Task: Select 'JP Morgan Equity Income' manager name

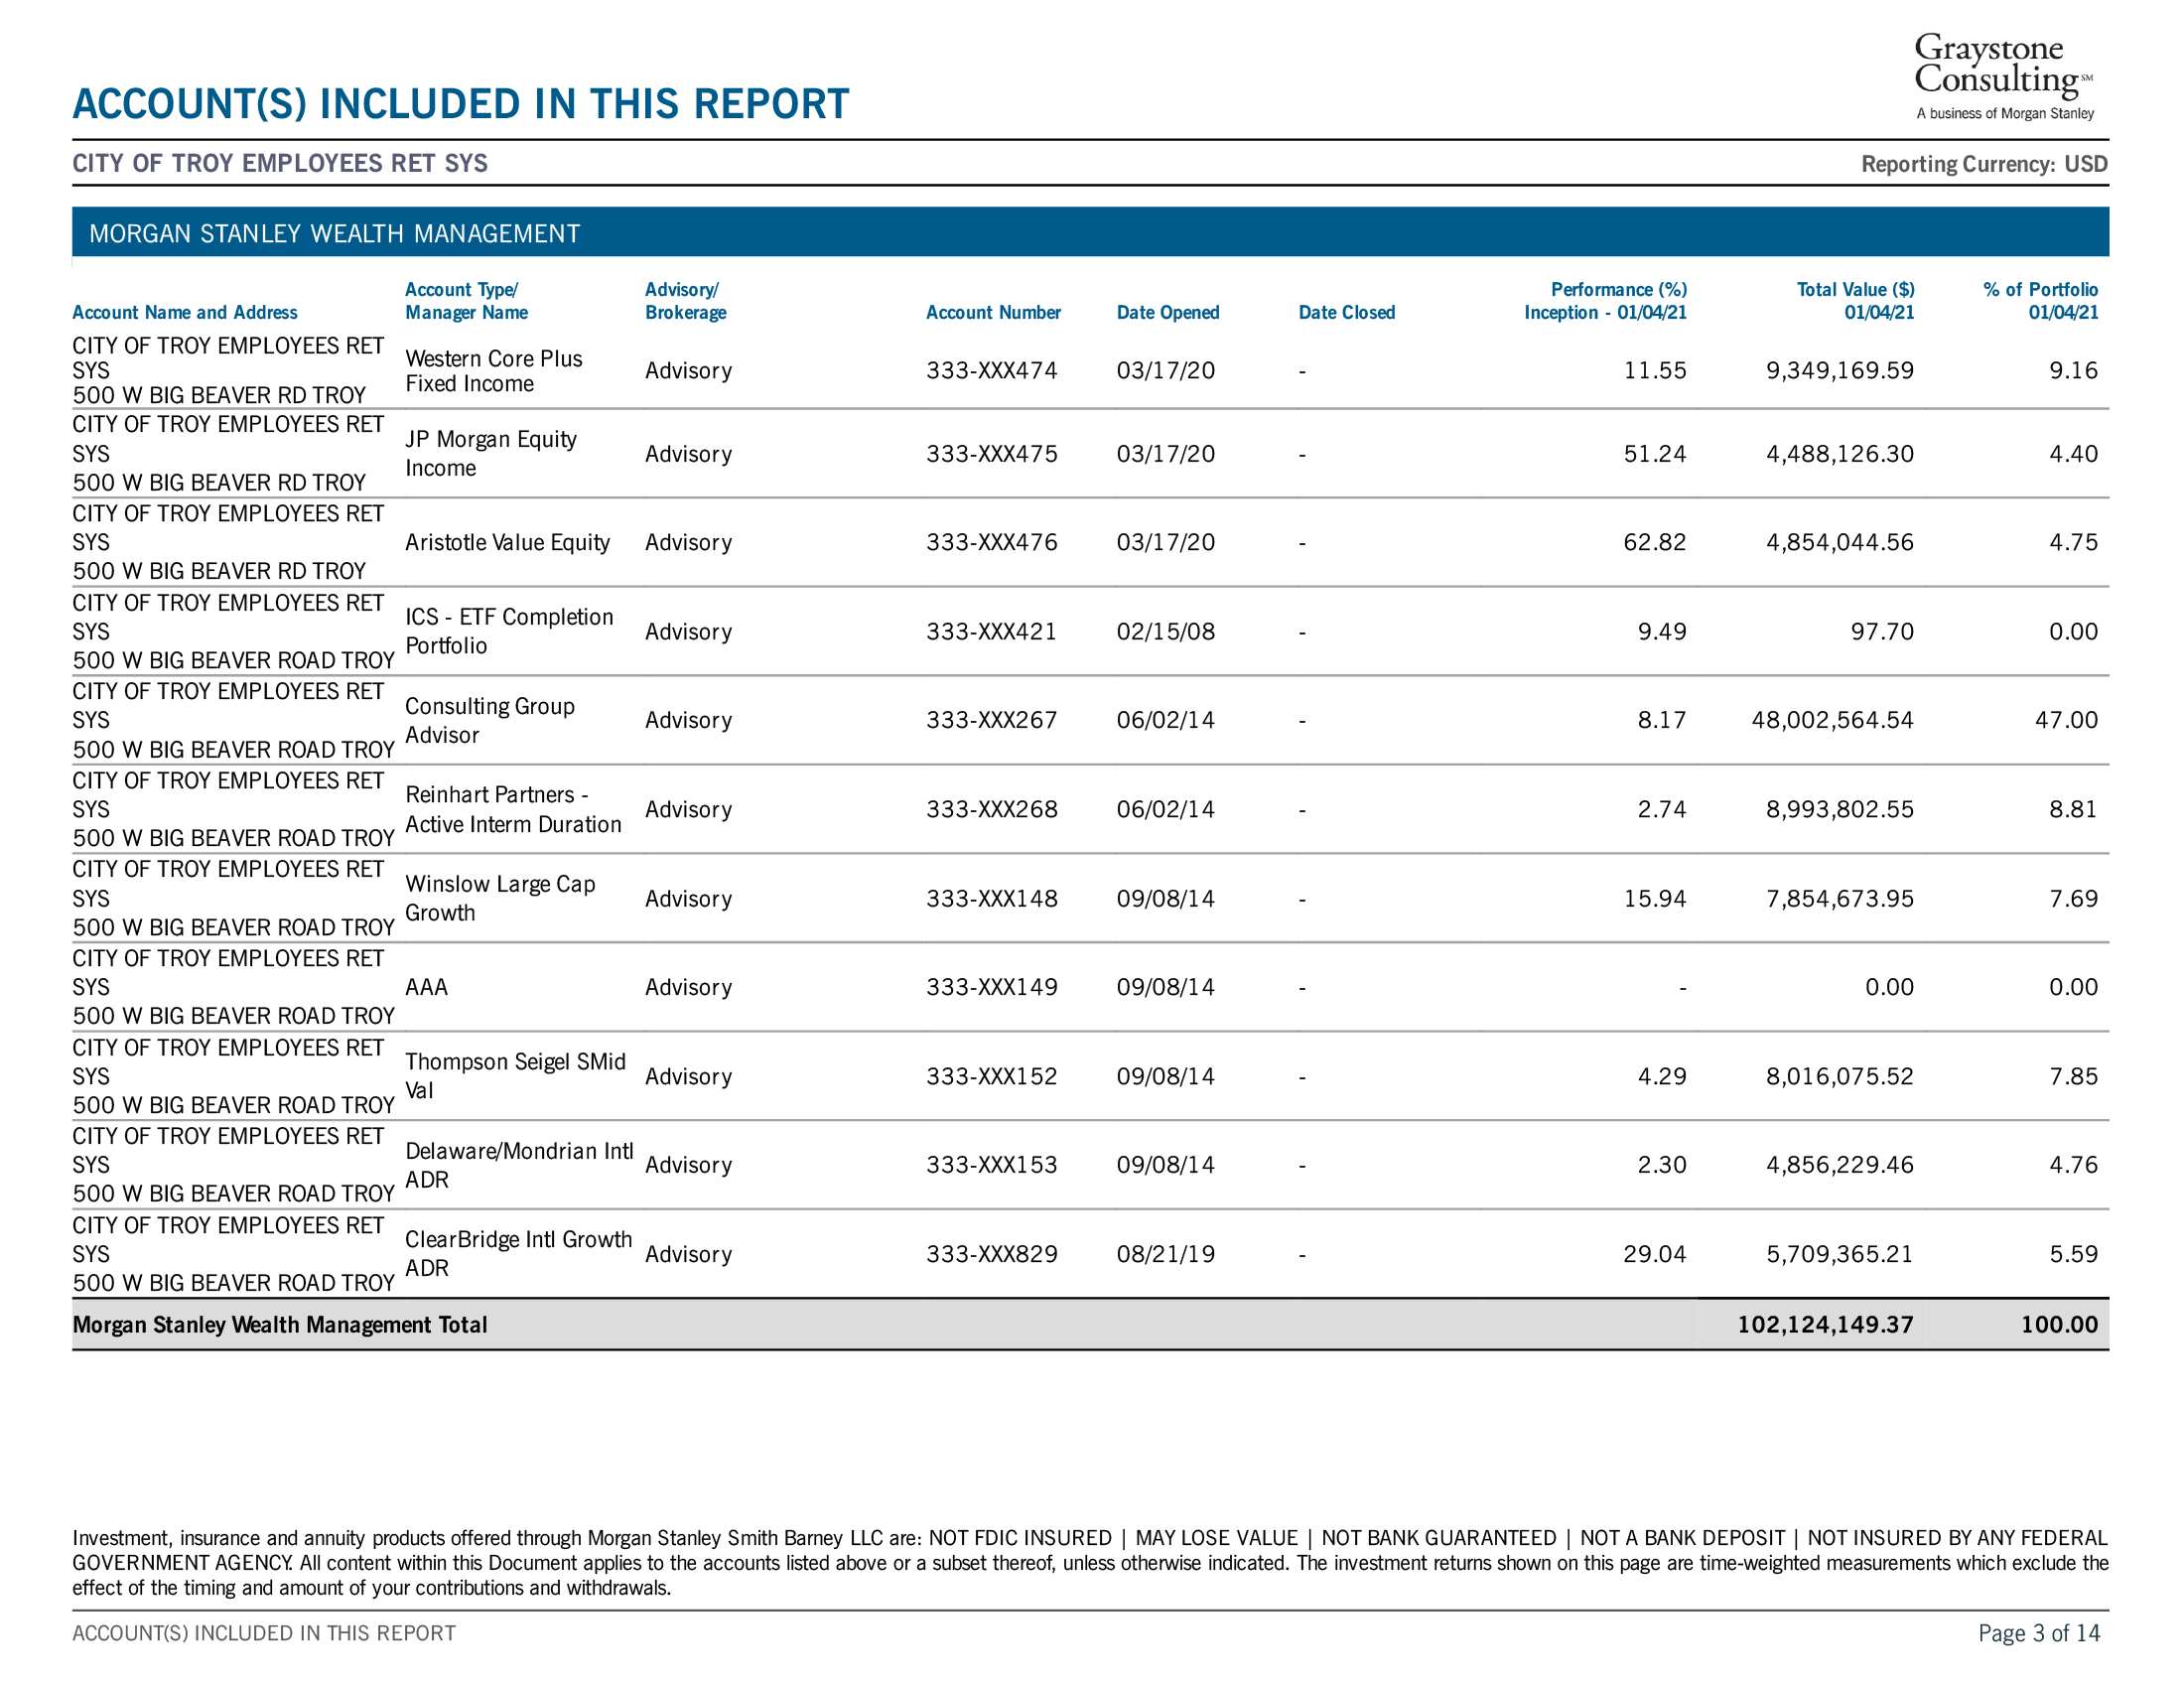Action: [491, 454]
